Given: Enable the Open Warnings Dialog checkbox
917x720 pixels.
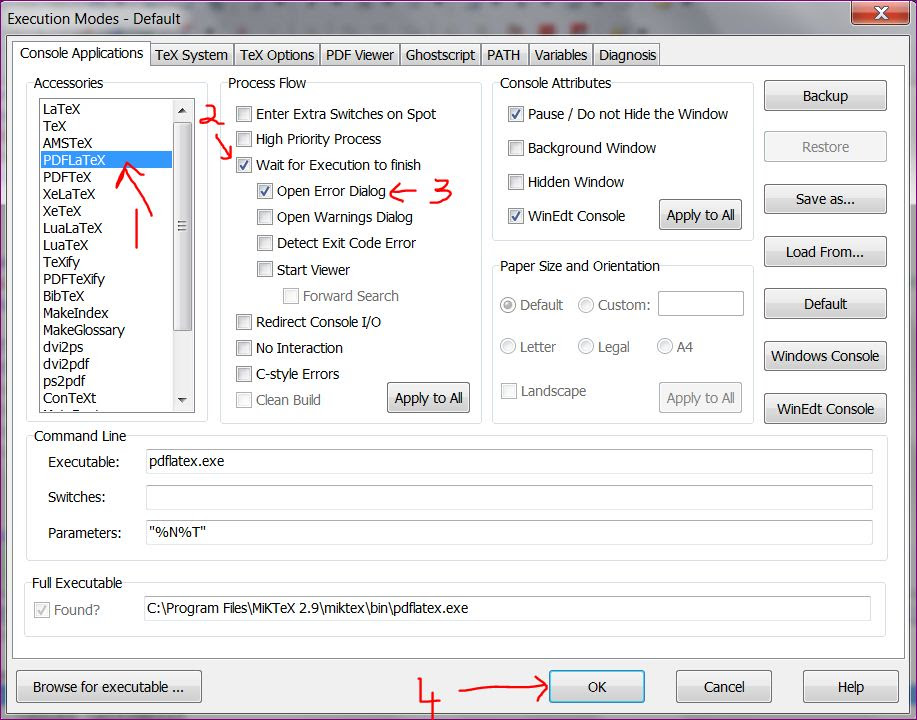Looking at the screenshot, I should click(265, 217).
